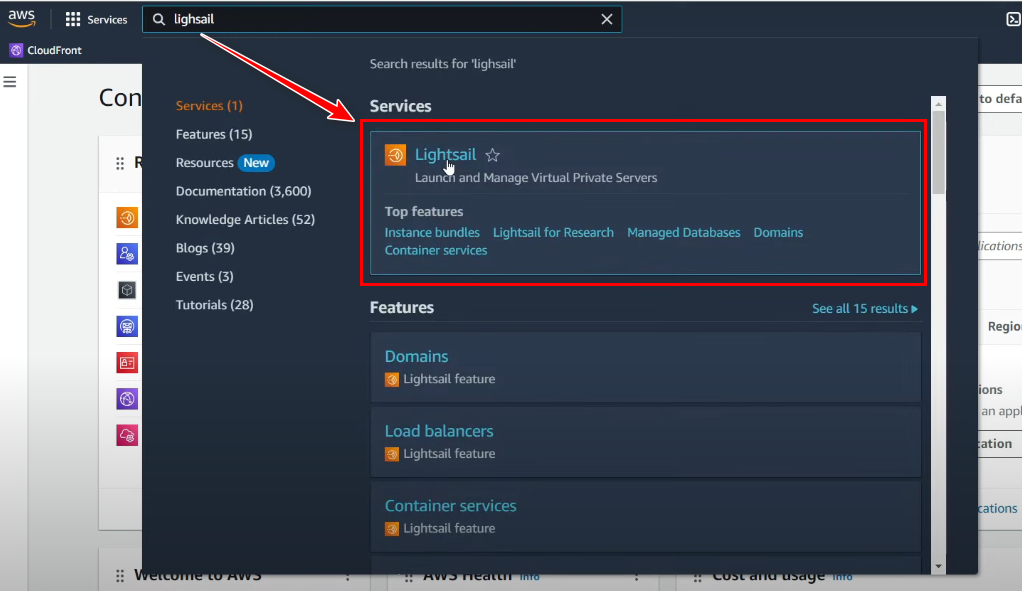Screen dimensions: 1022x591
Task: Open the Lightsail service result
Action: 446,154
